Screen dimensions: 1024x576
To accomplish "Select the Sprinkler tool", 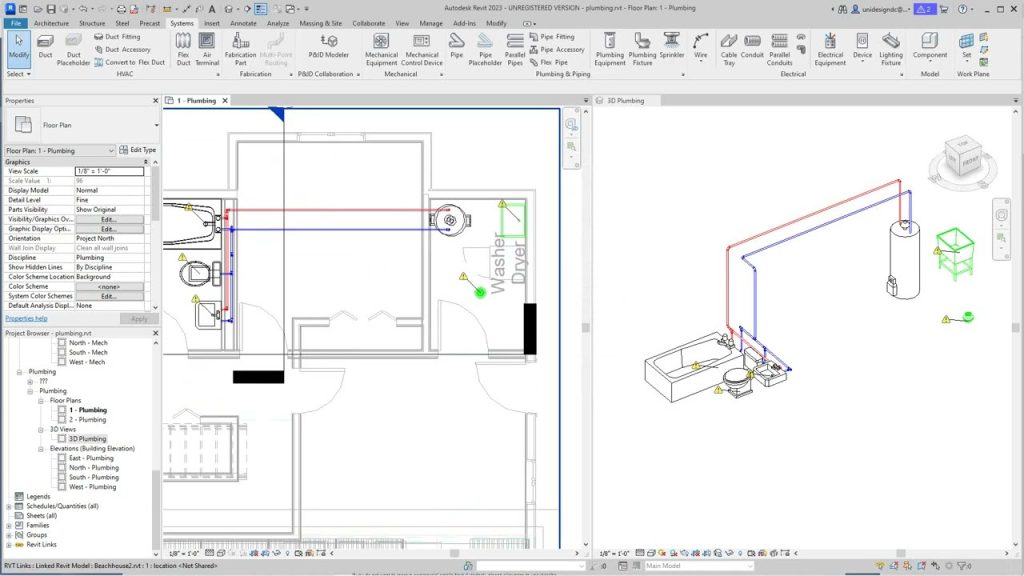I will [x=671, y=46].
